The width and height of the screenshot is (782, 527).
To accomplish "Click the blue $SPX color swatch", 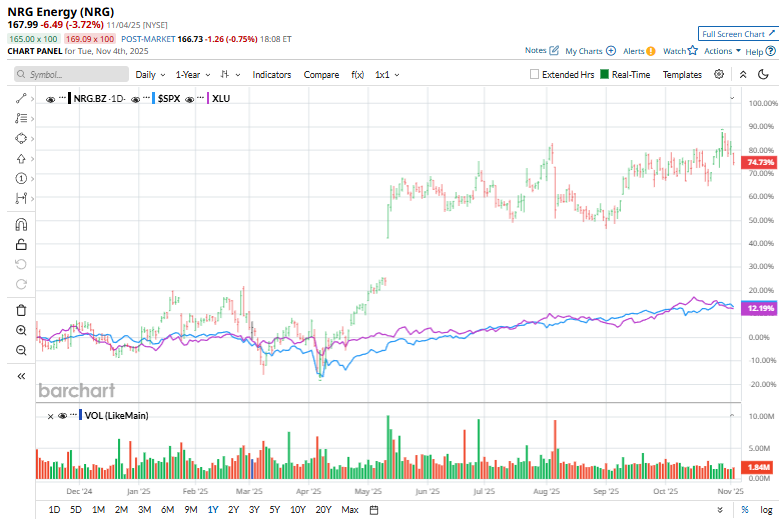I will [x=154, y=98].
